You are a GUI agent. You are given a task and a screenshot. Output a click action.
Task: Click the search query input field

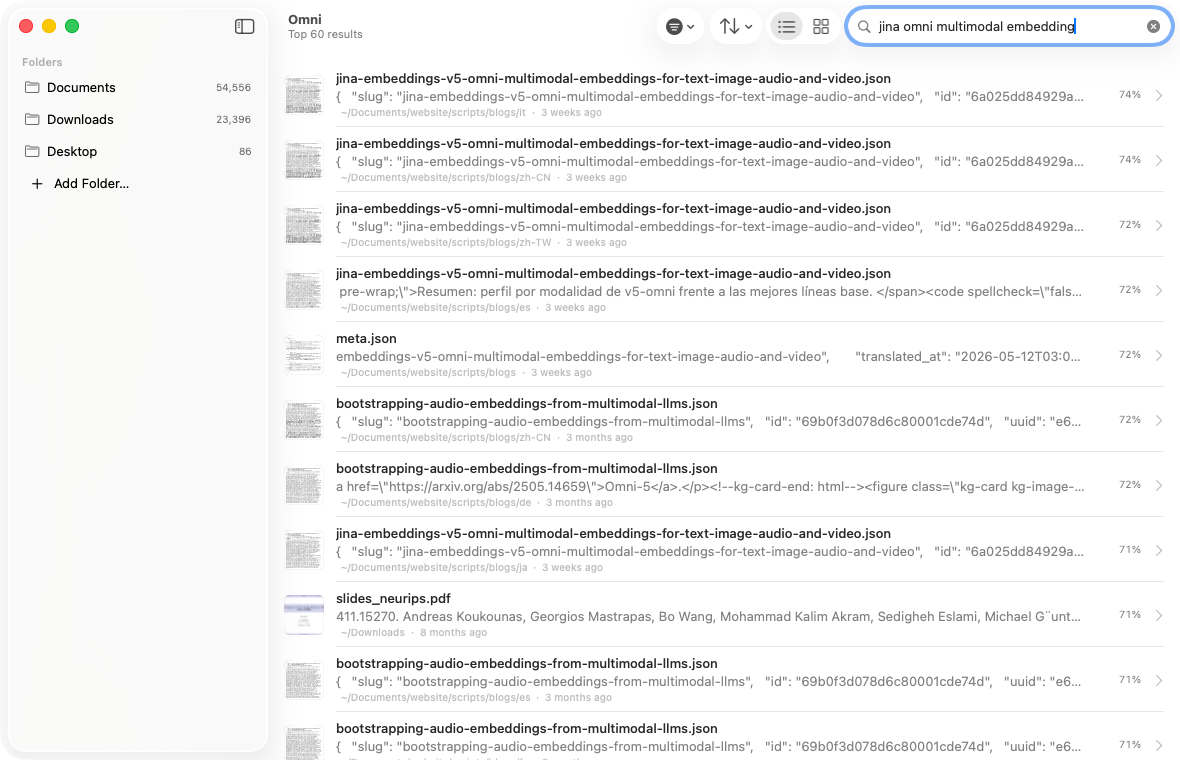tap(1008, 26)
